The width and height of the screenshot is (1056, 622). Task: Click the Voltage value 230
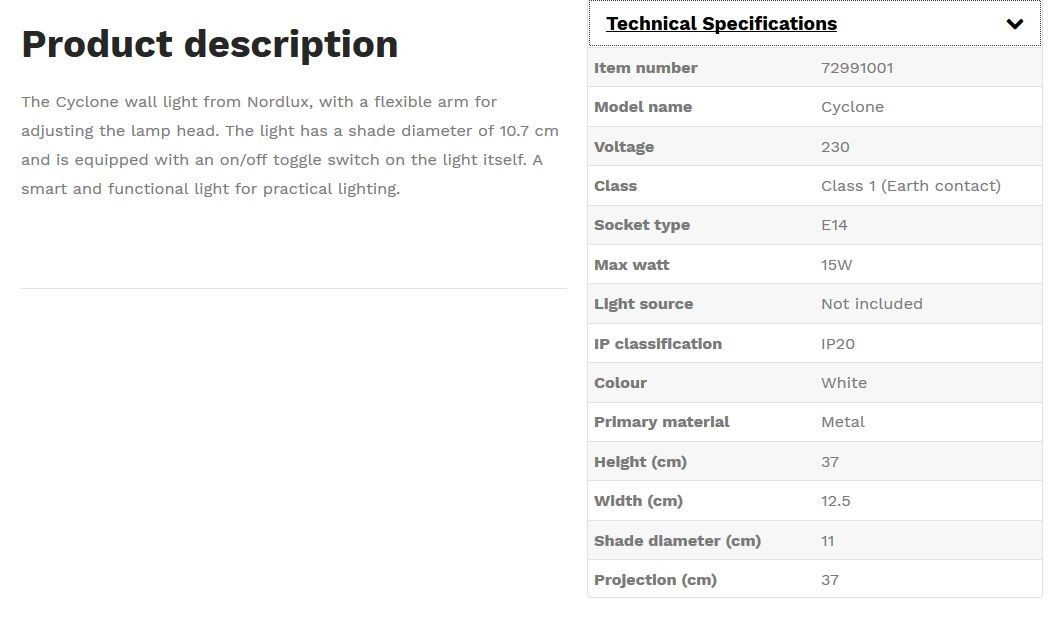click(x=835, y=147)
